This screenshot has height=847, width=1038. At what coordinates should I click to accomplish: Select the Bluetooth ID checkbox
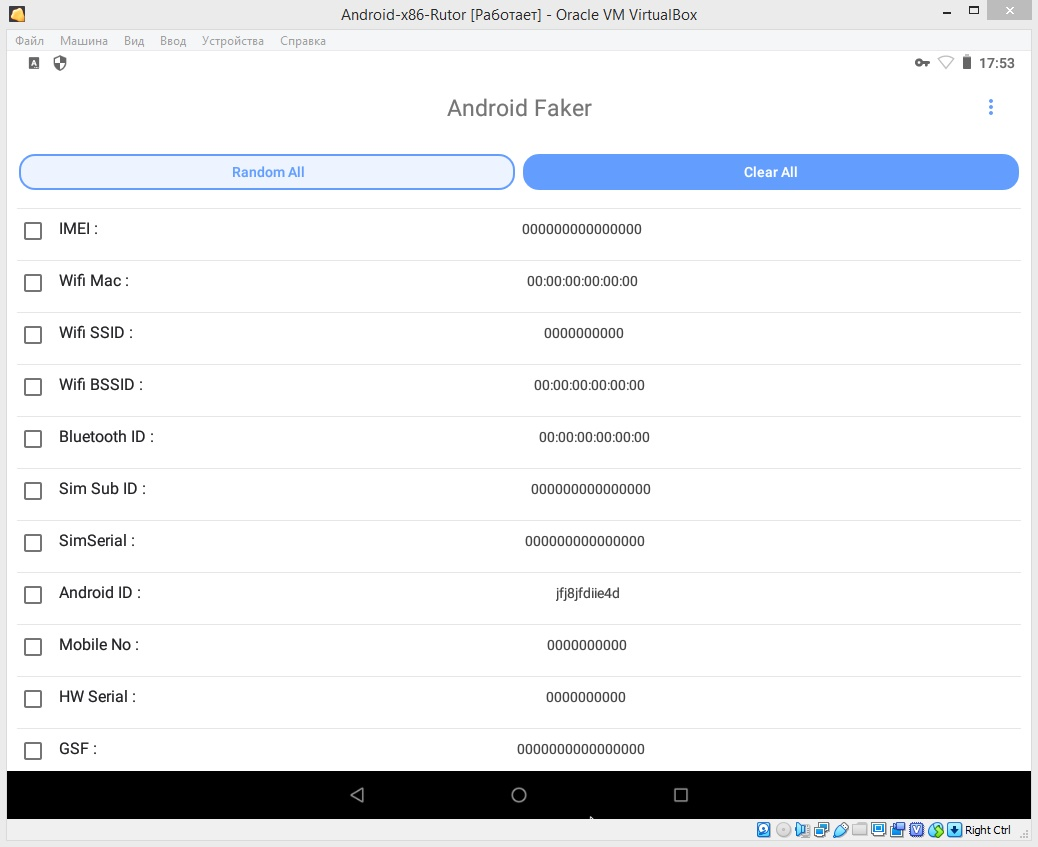pyautogui.click(x=33, y=439)
